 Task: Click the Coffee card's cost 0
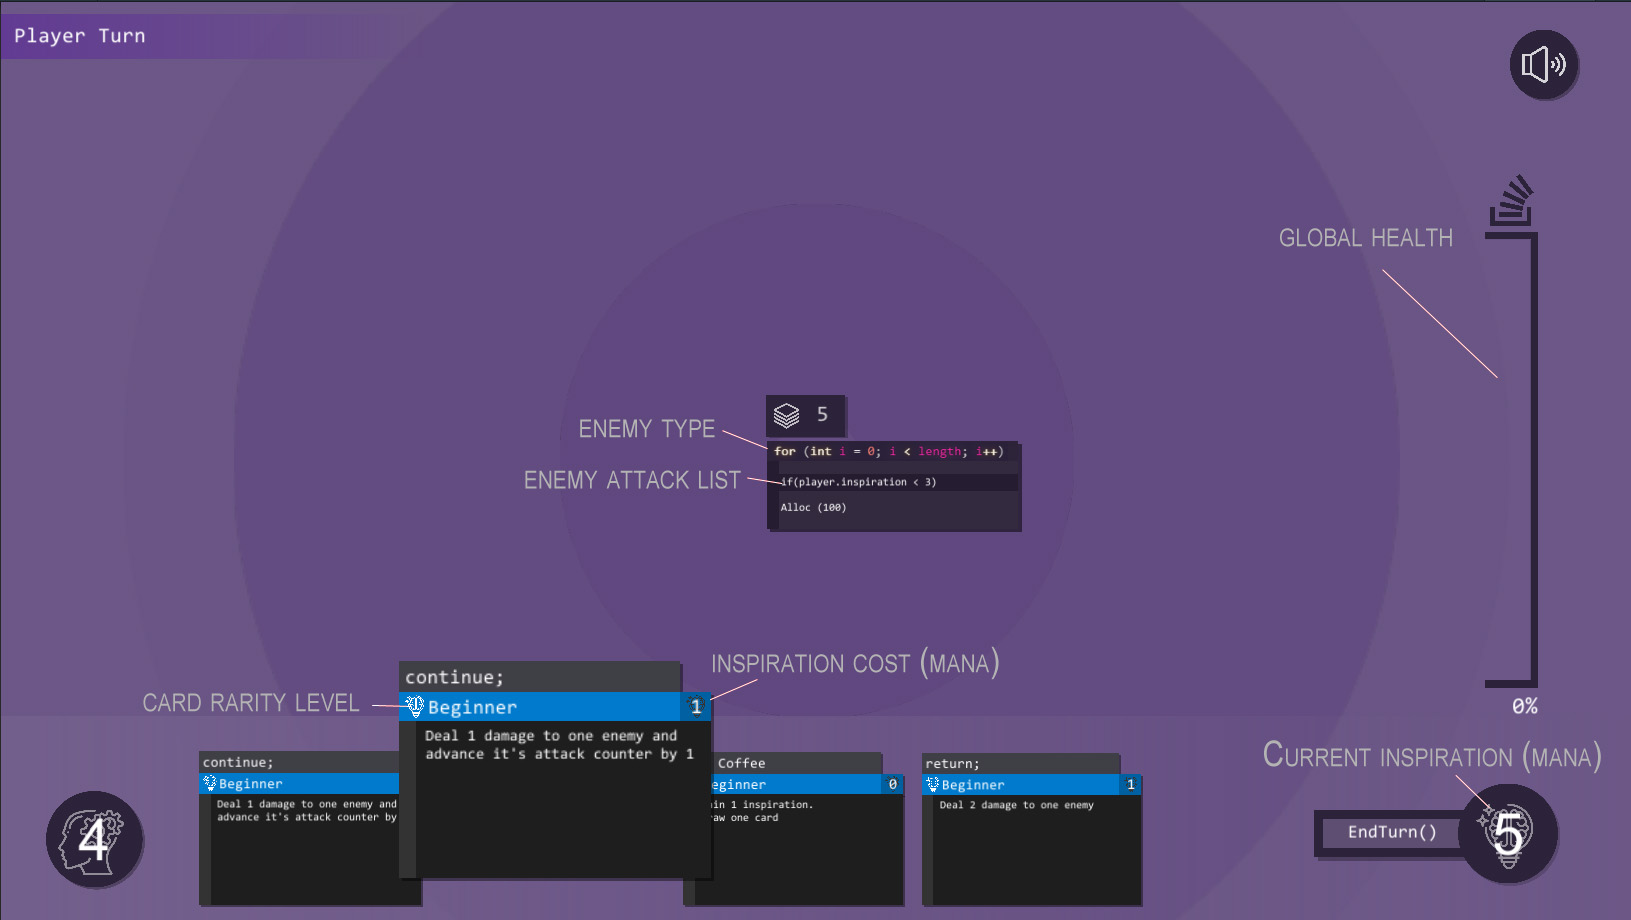coord(893,785)
